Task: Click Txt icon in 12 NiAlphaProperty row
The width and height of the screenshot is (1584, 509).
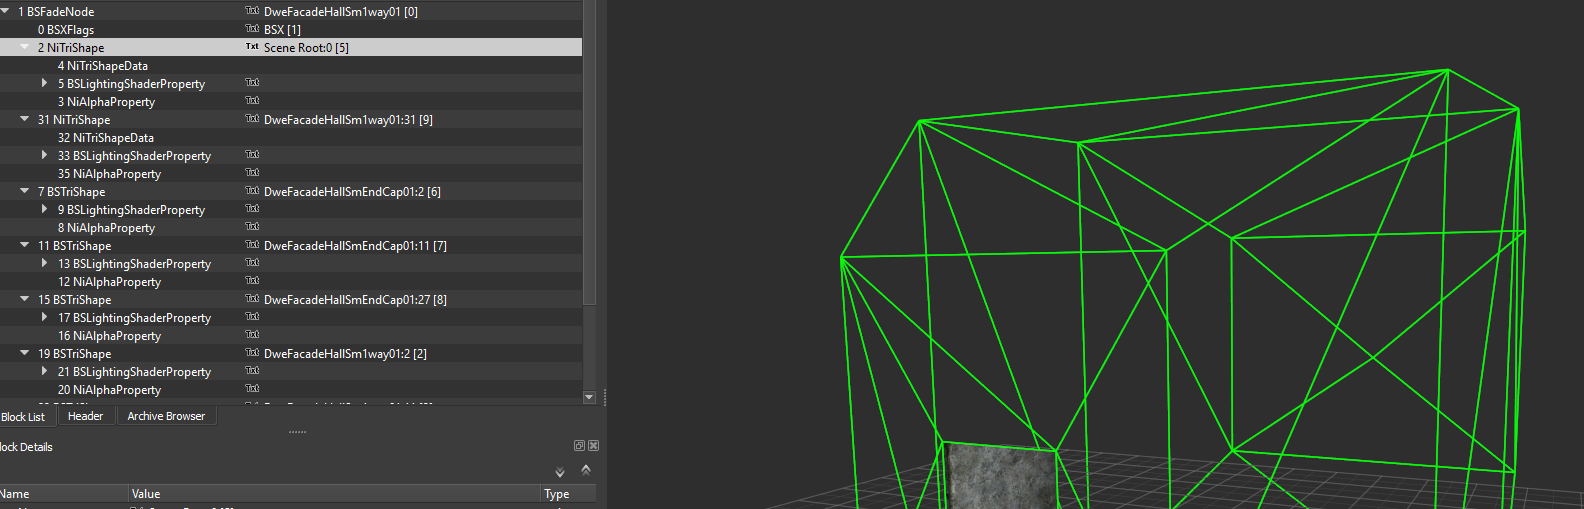Action: pyautogui.click(x=252, y=281)
